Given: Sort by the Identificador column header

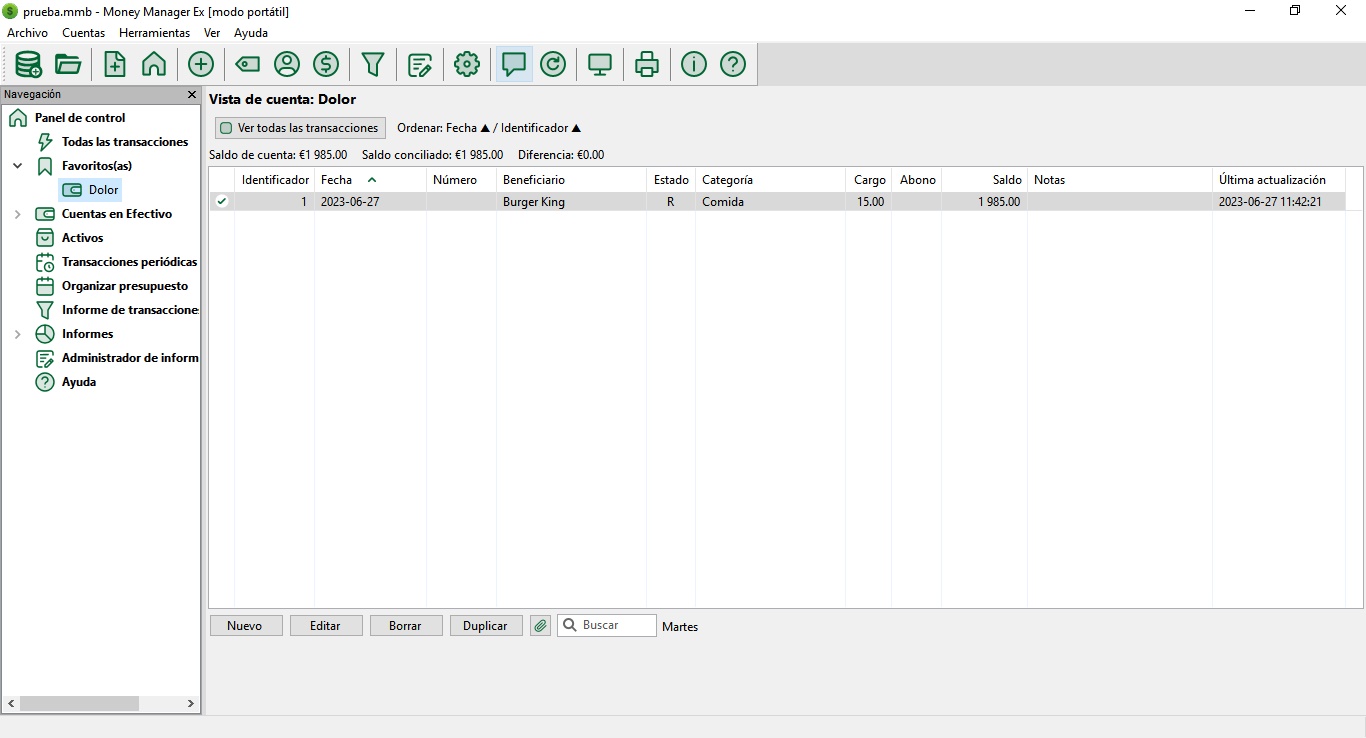Looking at the screenshot, I should 275,180.
